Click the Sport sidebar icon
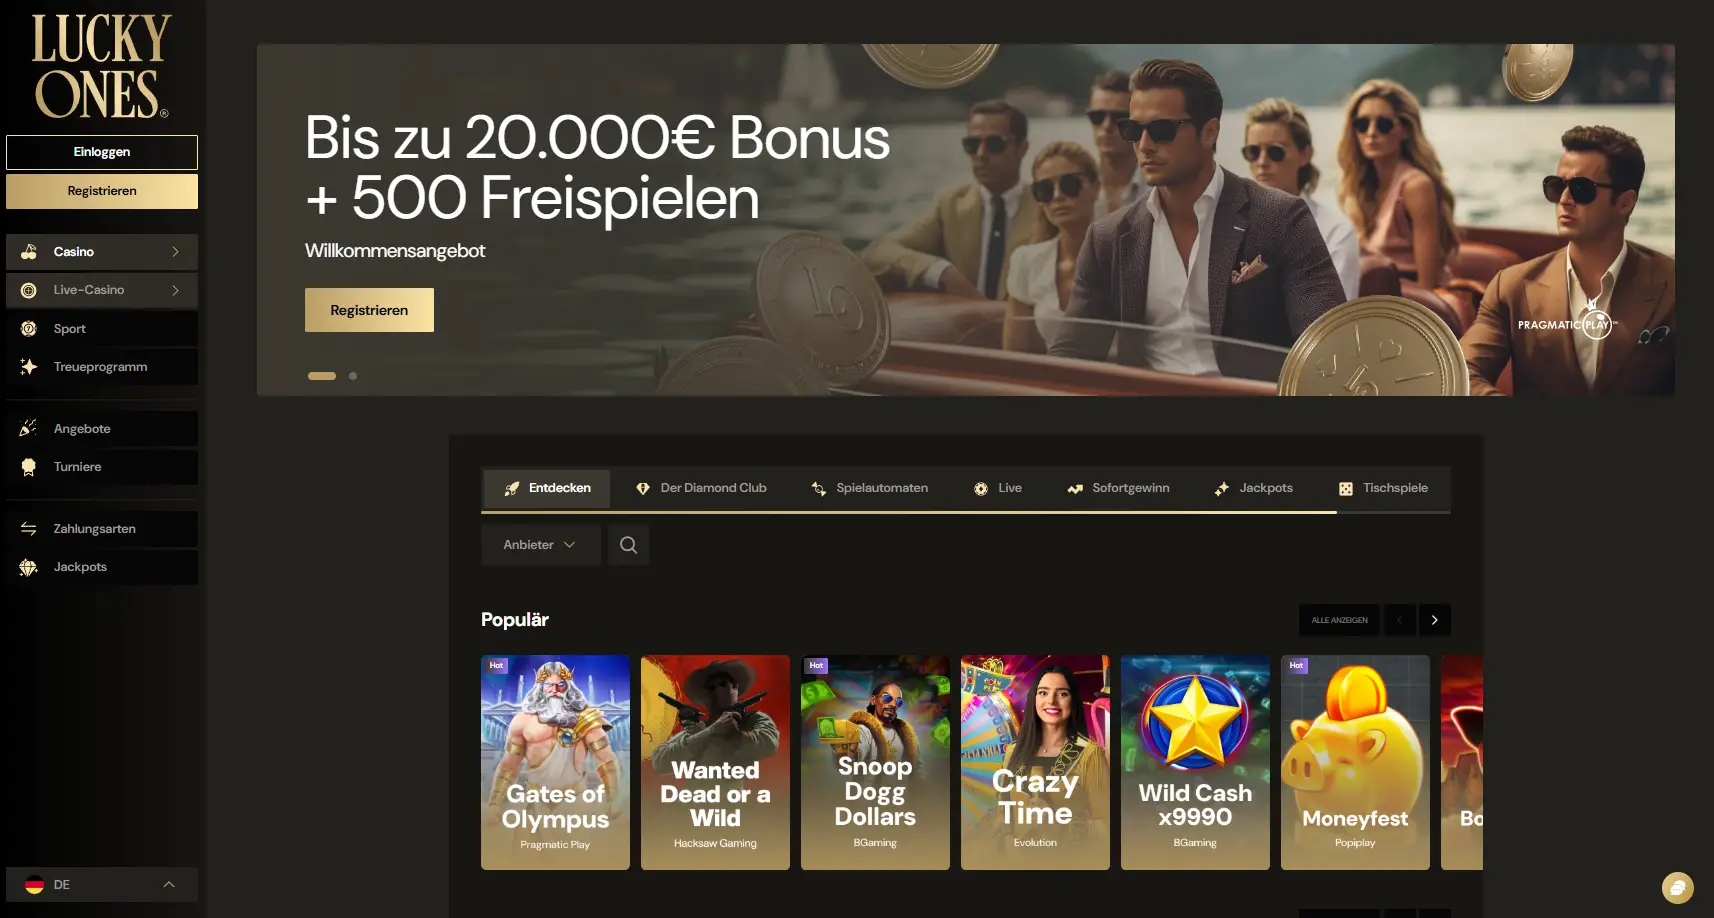This screenshot has width=1714, height=918. tap(30, 328)
